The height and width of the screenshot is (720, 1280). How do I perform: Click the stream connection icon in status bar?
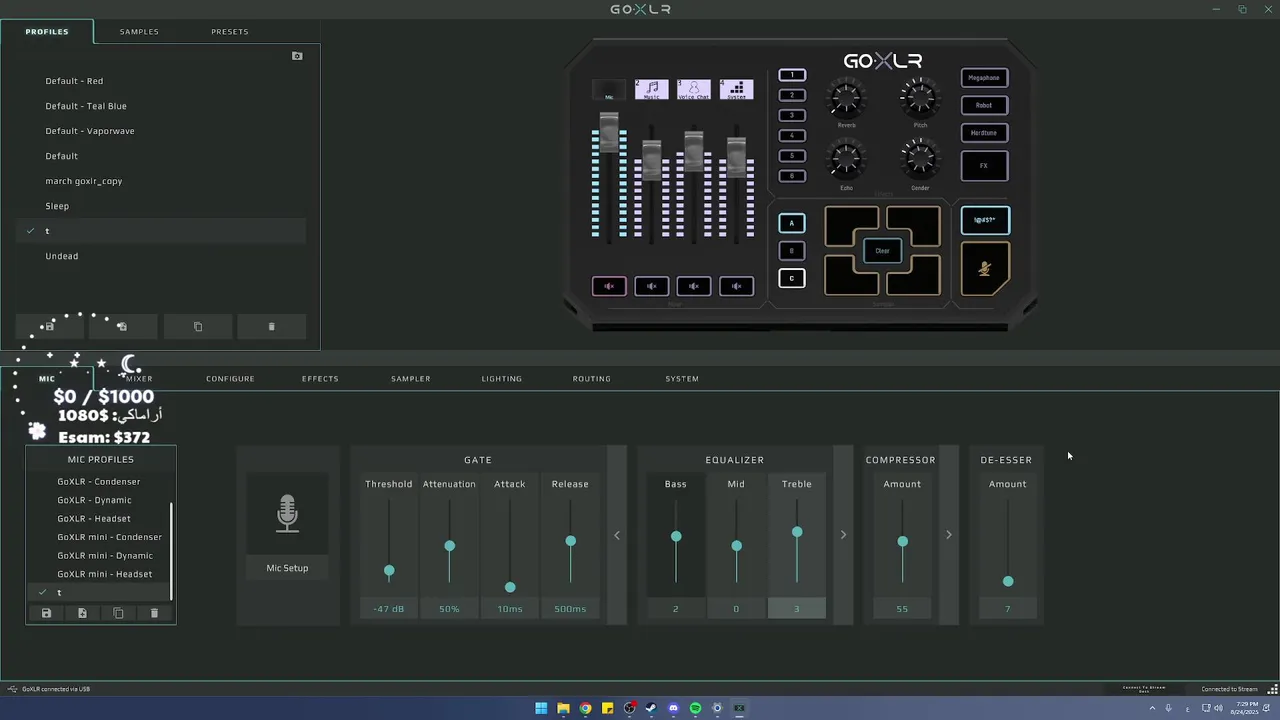point(1273,689)
